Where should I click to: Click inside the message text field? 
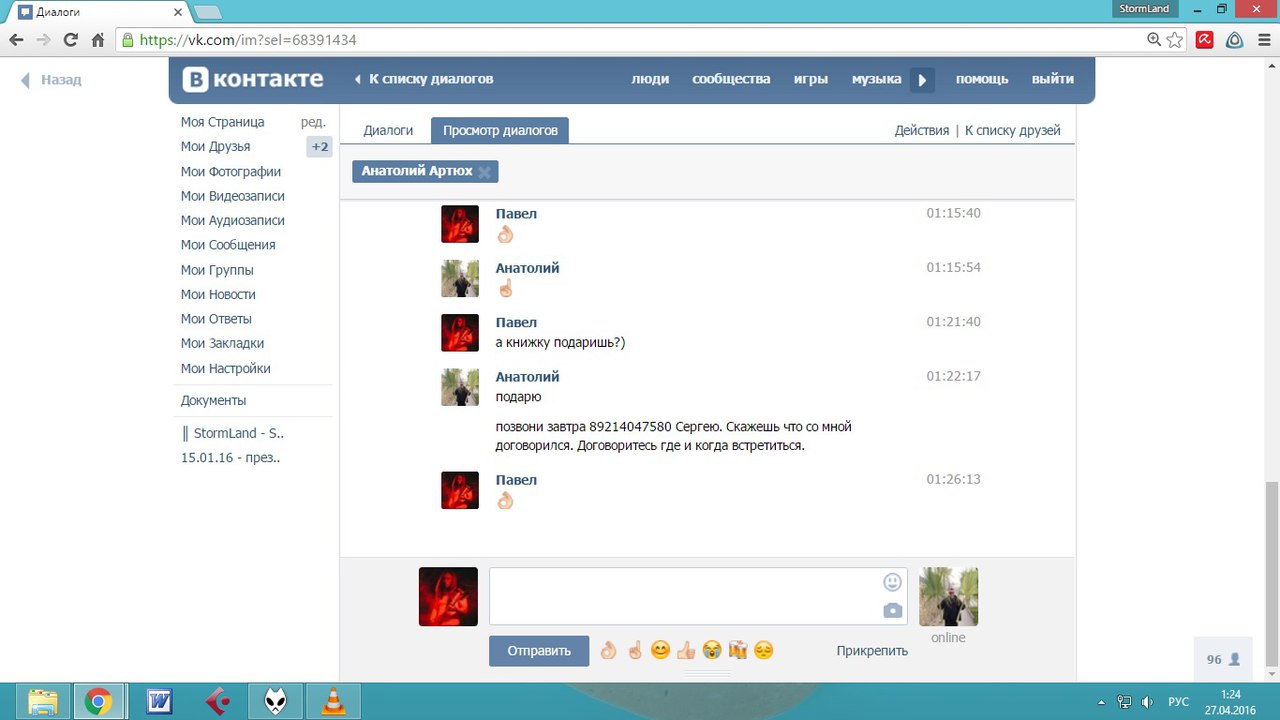(685, 596)
